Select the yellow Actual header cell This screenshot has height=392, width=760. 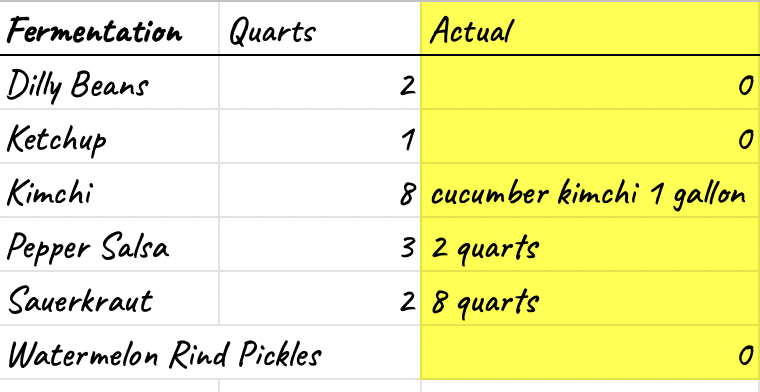pos(590,28)
